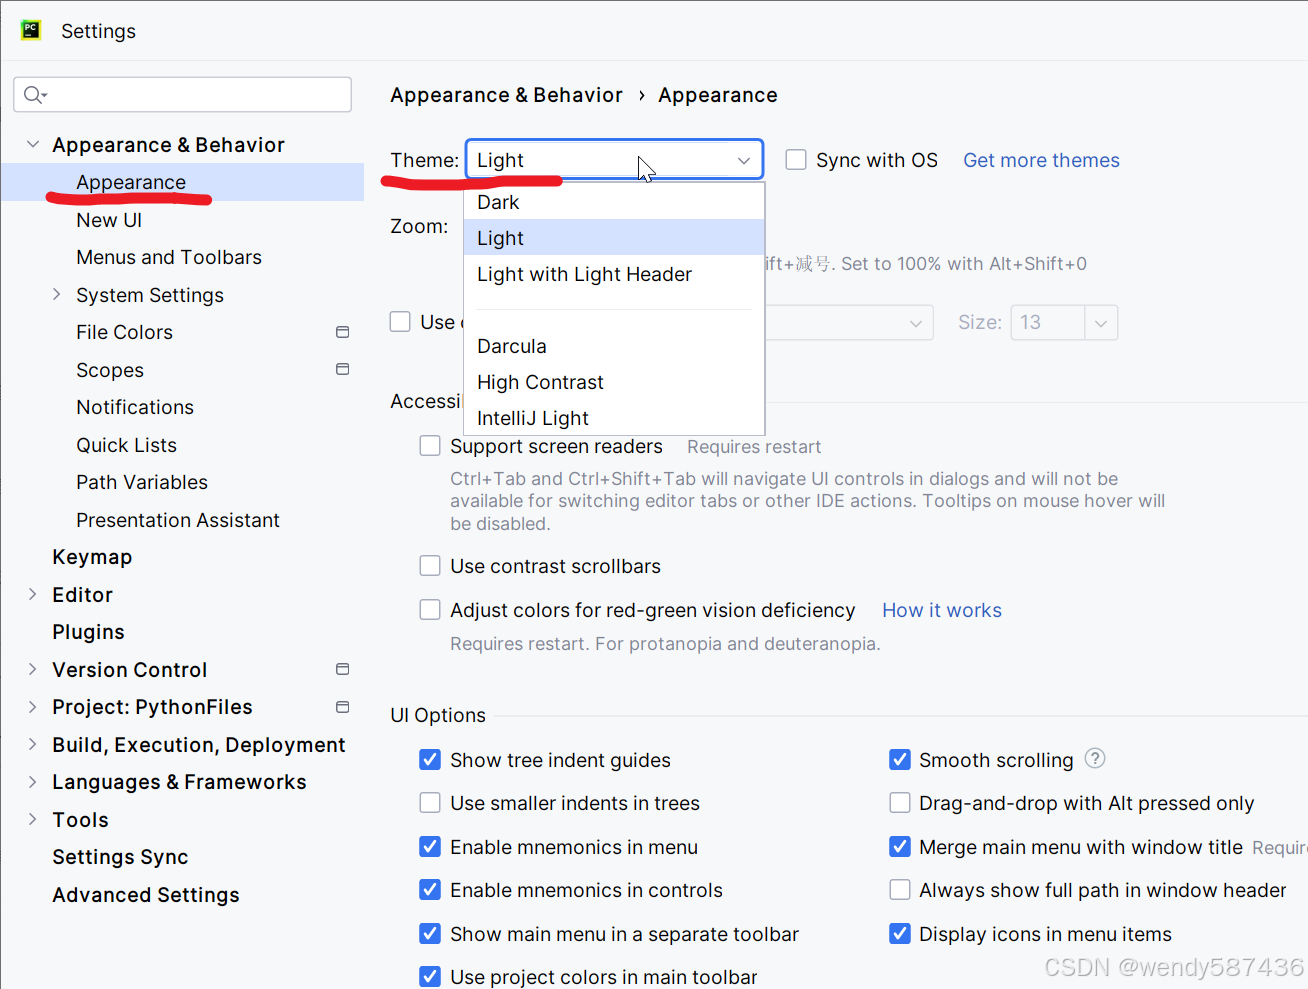Expand Project: PythonFiles node
Screen dimensions: 1308x989
pyautogui.click(x=33, y=707)
